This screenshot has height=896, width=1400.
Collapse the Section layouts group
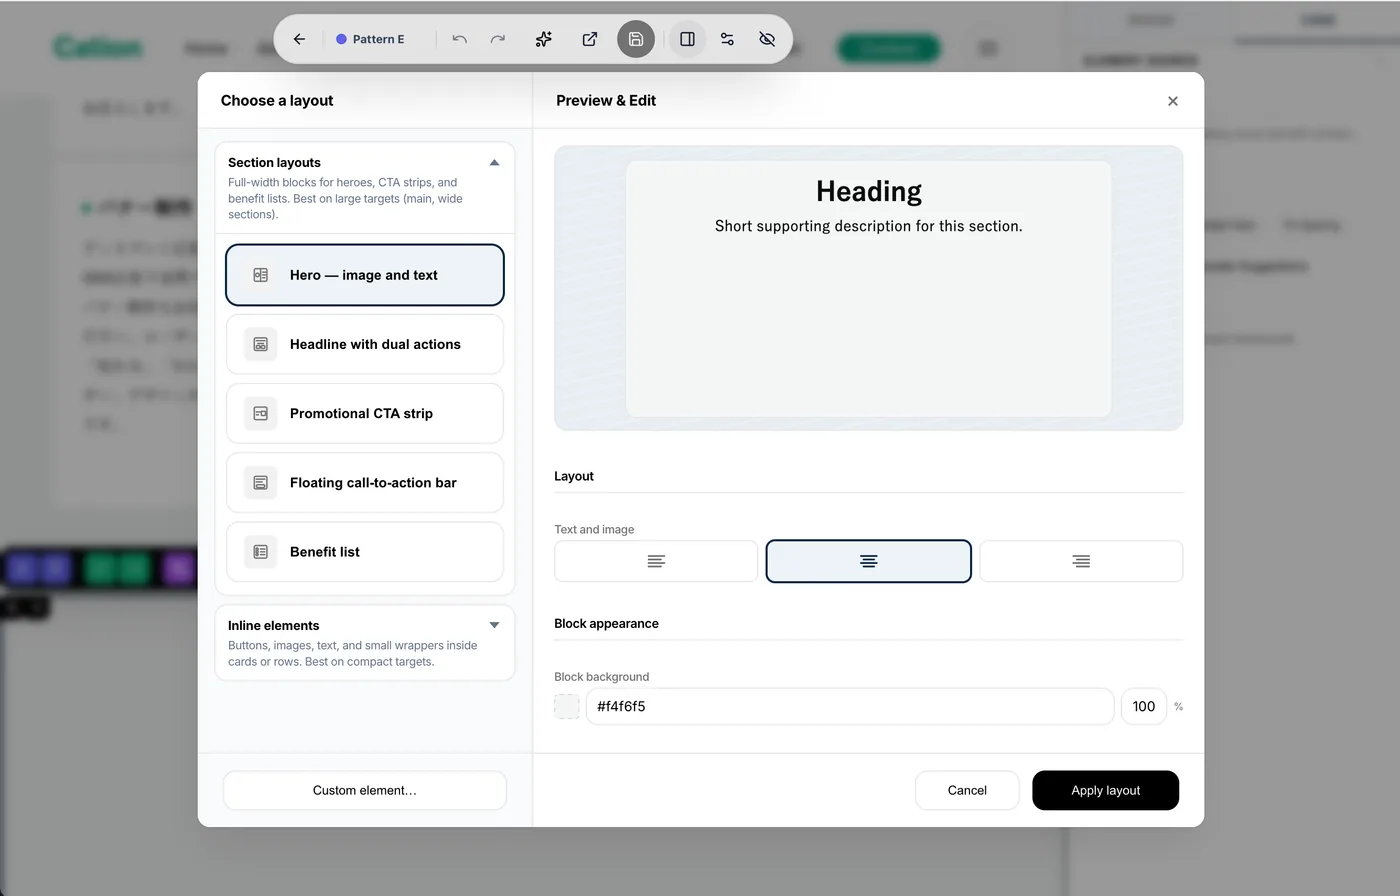coord(494,162)
